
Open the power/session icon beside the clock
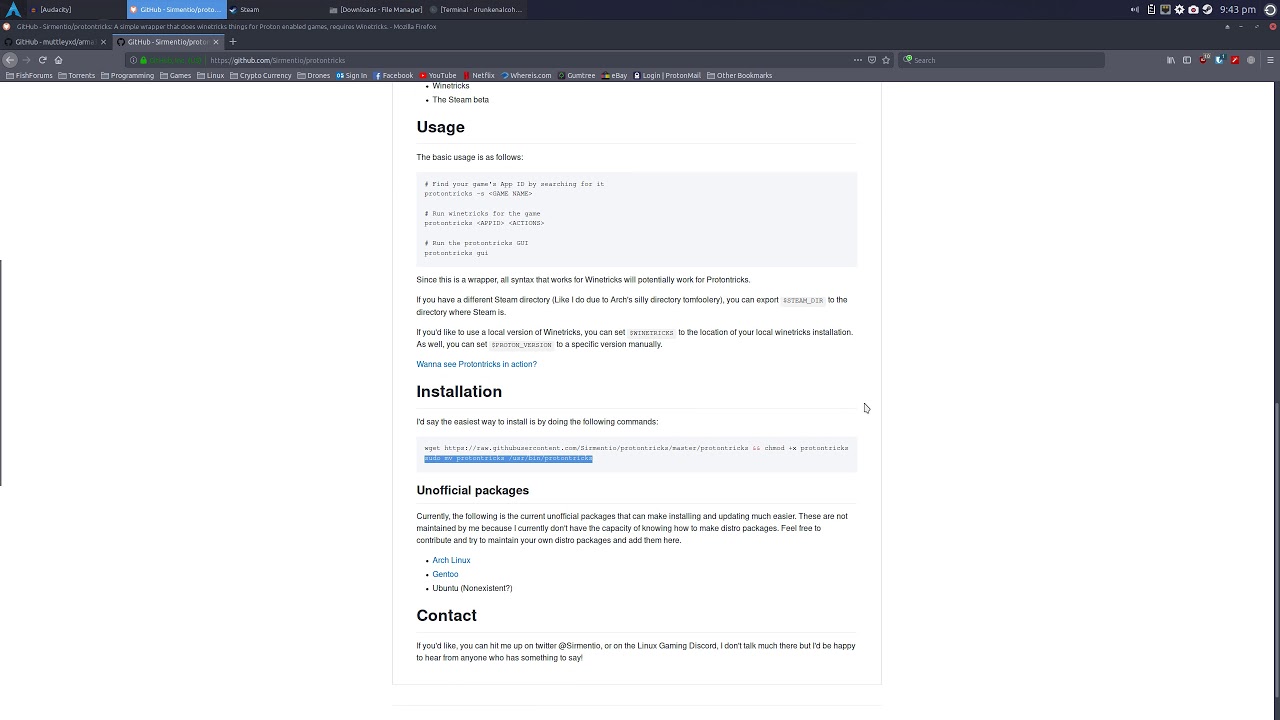(1271, 9)
